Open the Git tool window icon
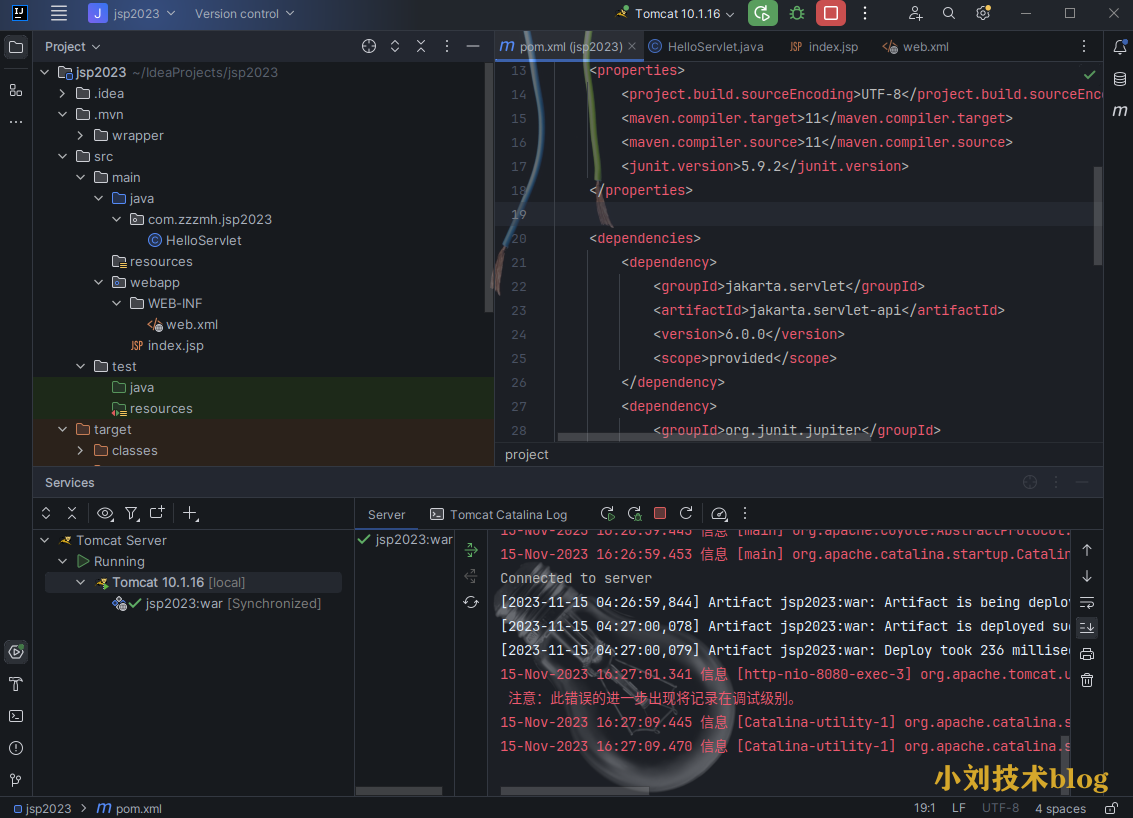This screenshot has width=1133, height=818. click(16, 780)
